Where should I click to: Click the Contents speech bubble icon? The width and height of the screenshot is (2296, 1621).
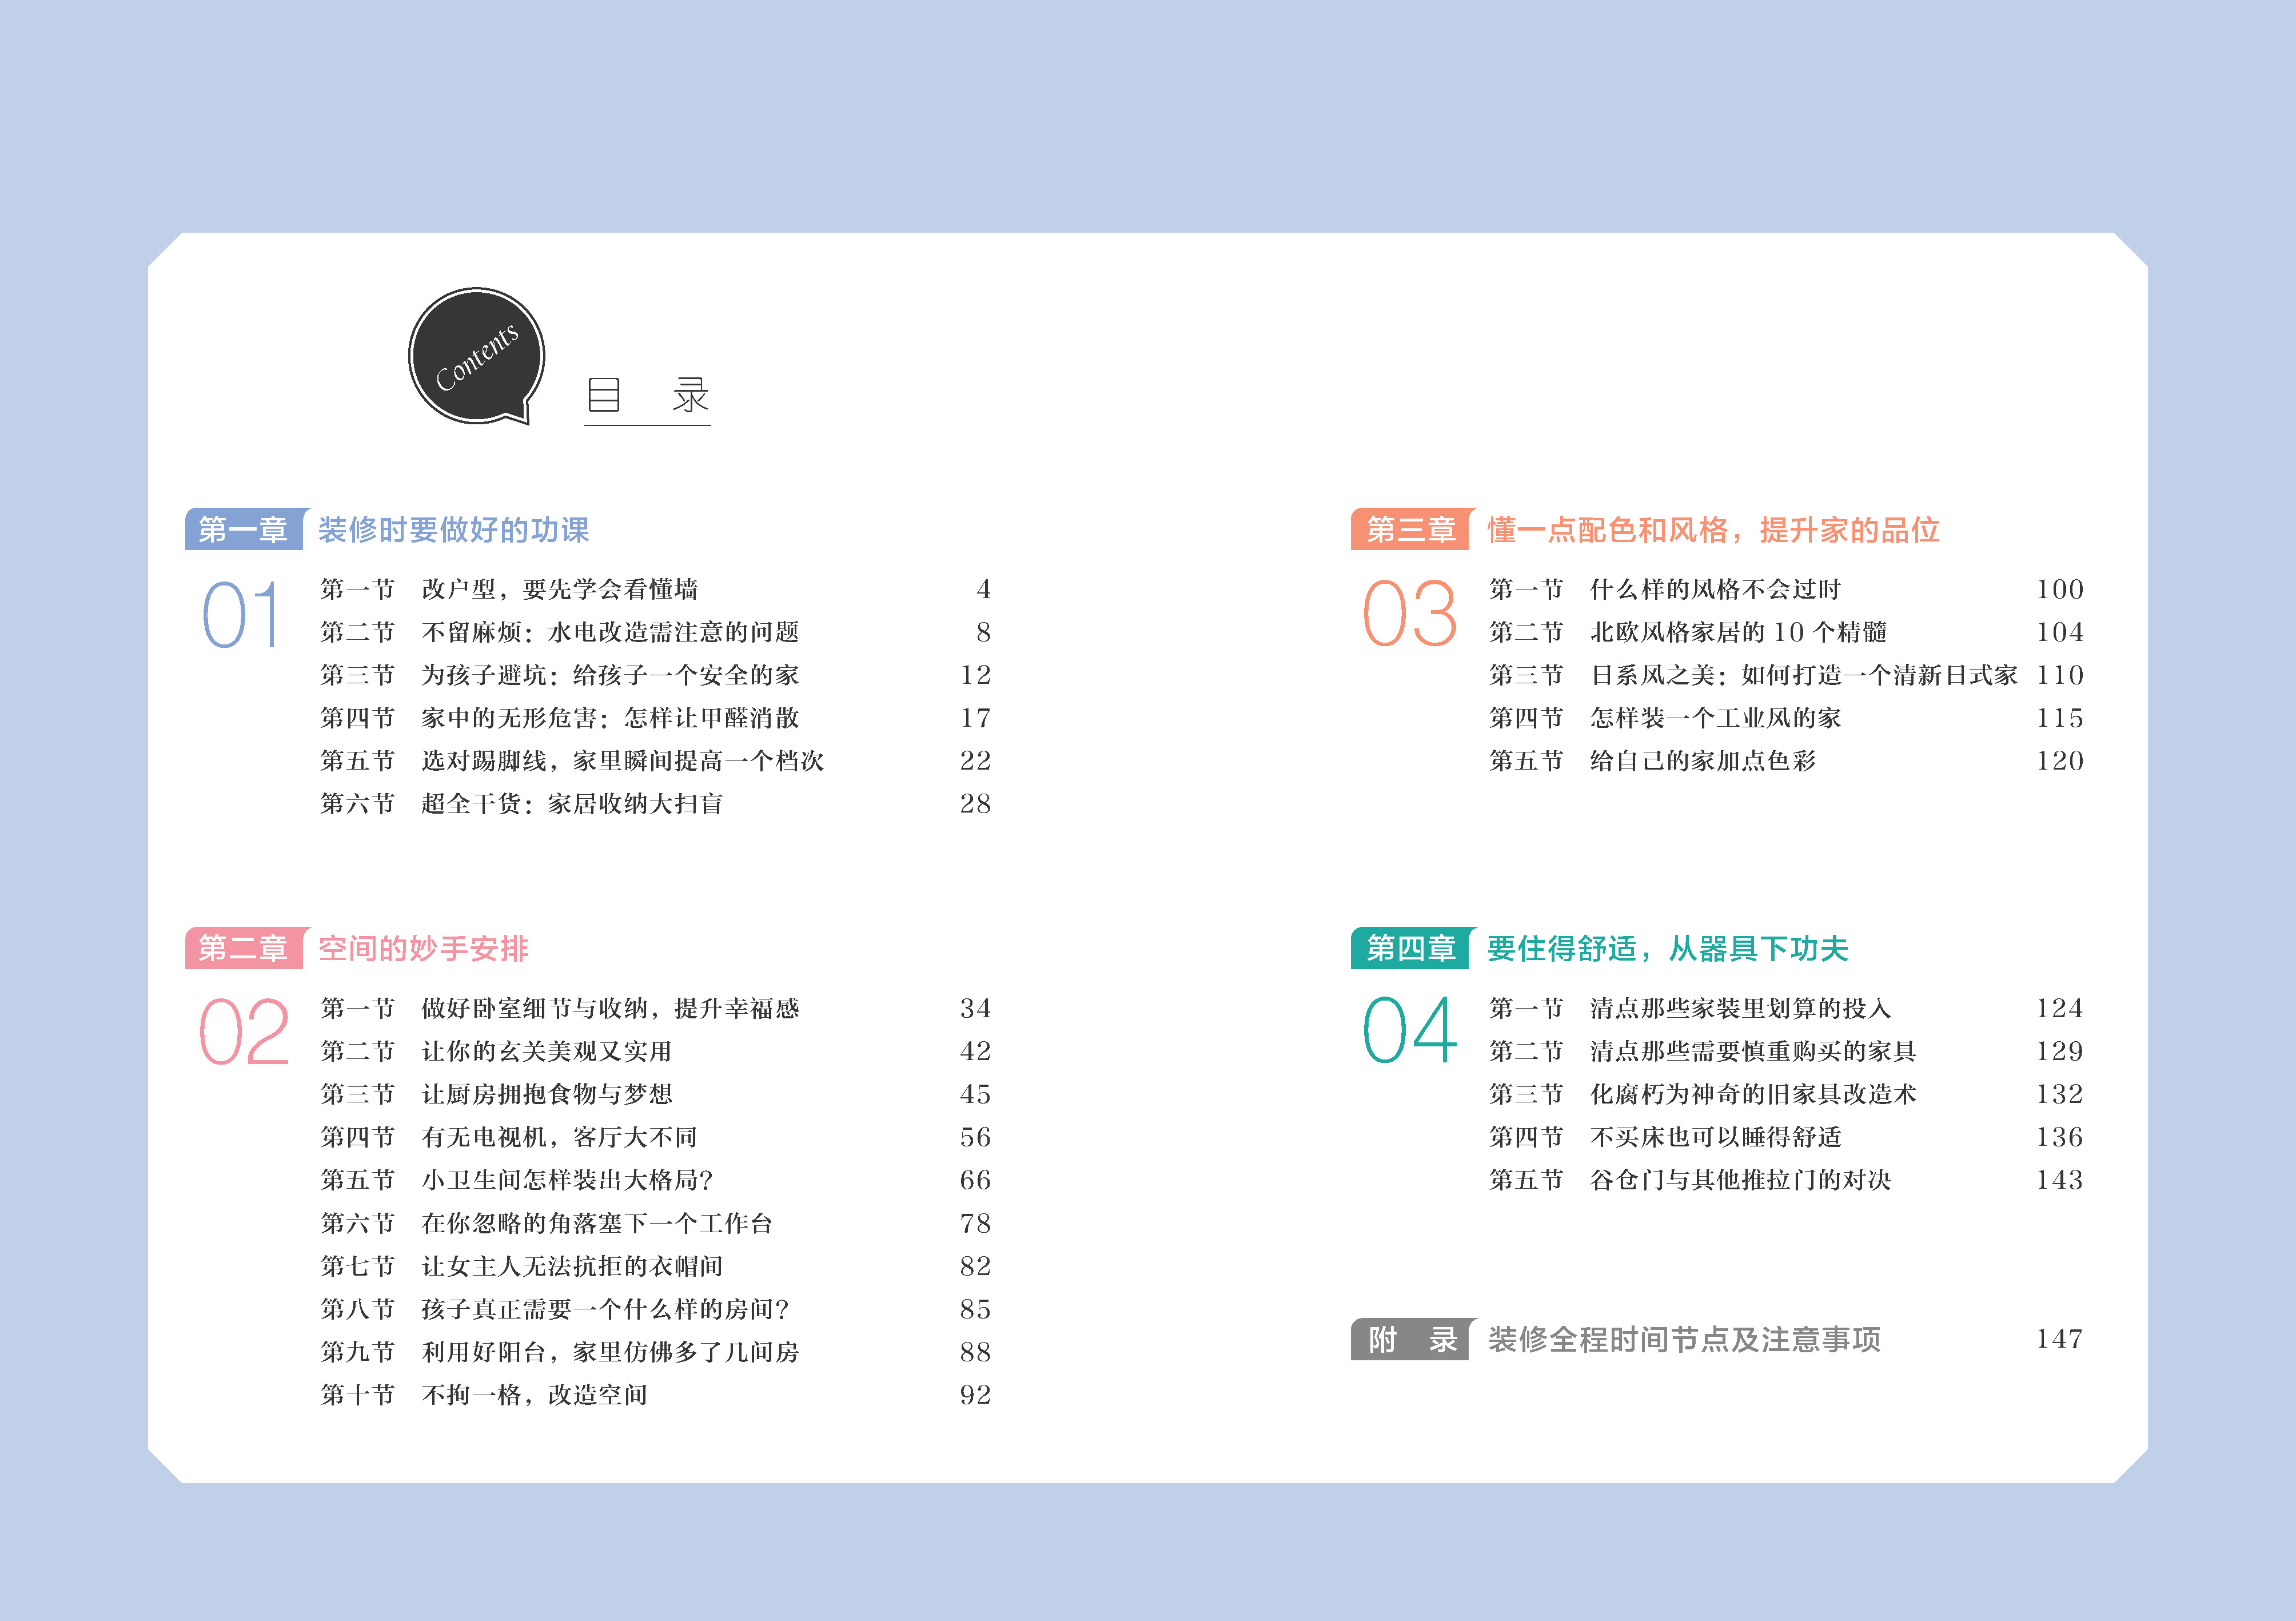coord(476,356)
